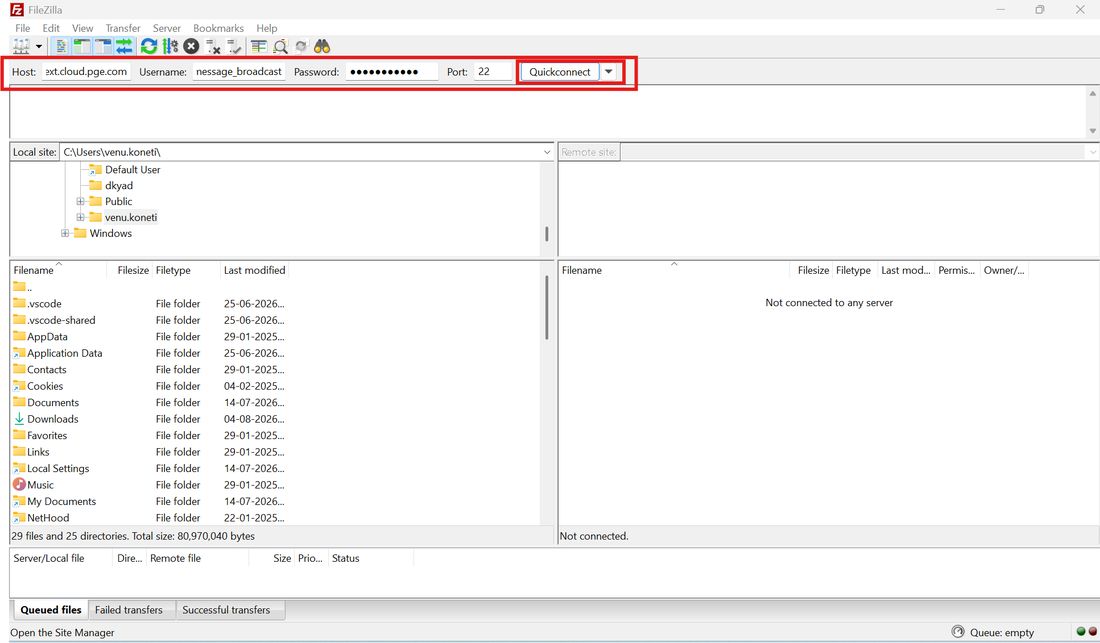Expand the Public folder in tree
This screenshot has height=643, width=1100.
pos(80,201)
